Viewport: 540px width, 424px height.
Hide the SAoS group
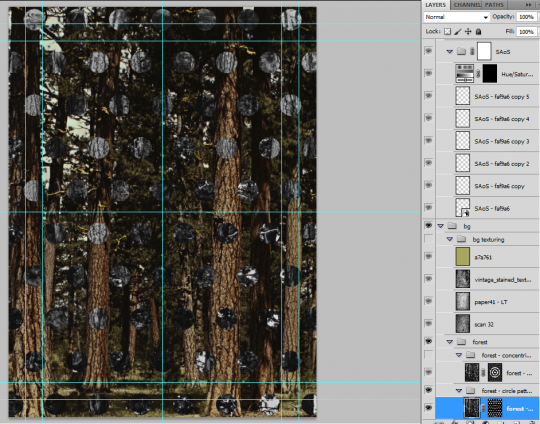tap(428, 51)
